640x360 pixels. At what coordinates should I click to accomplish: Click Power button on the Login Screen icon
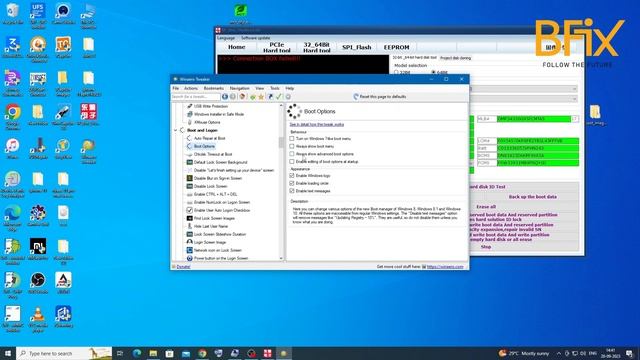[x=189, y=258]
